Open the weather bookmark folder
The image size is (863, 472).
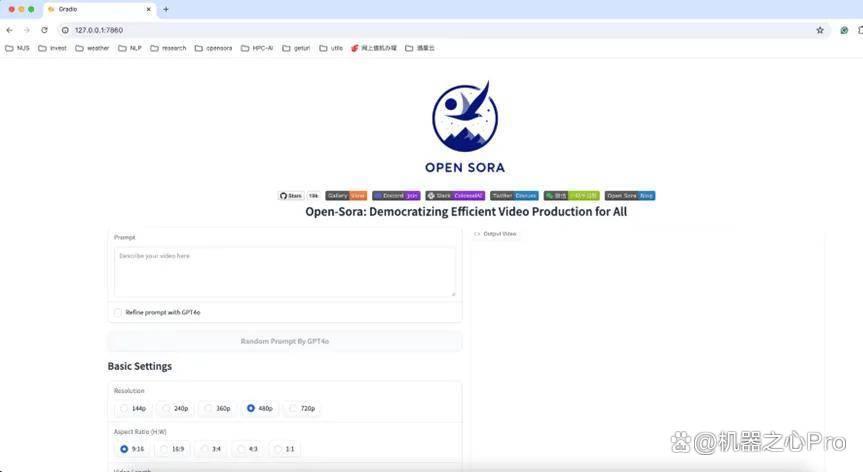click(x=92, y=48)
